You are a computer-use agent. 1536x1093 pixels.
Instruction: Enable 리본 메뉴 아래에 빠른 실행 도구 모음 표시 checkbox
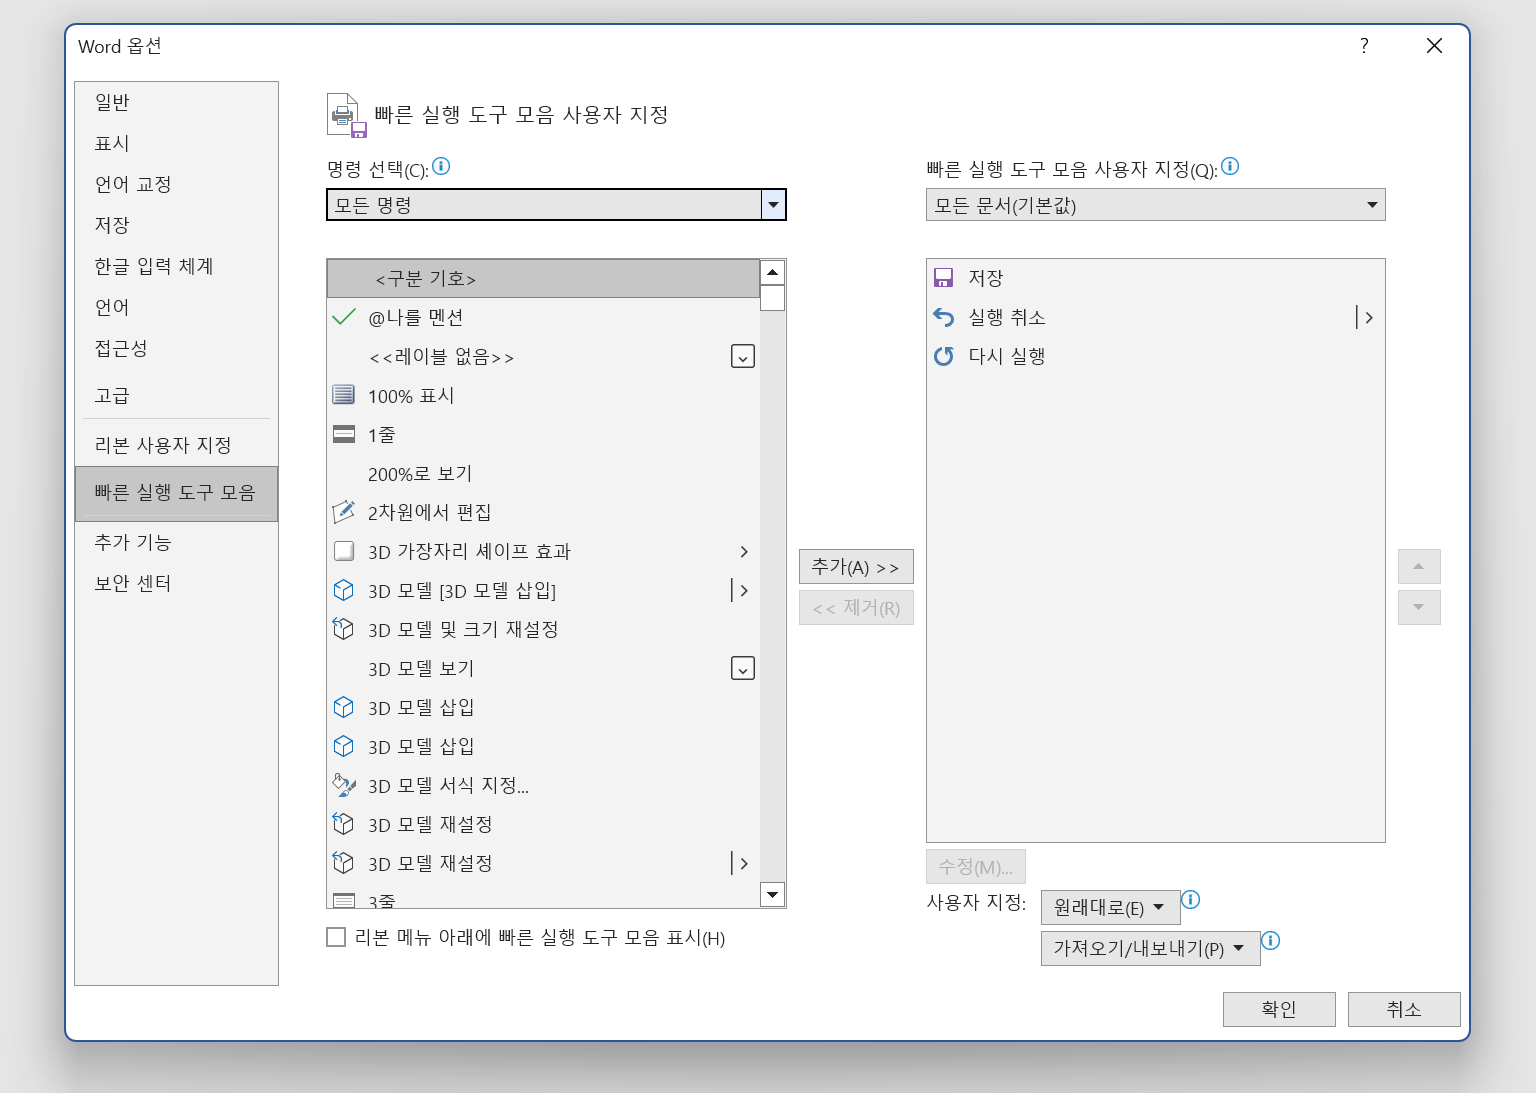336,937
